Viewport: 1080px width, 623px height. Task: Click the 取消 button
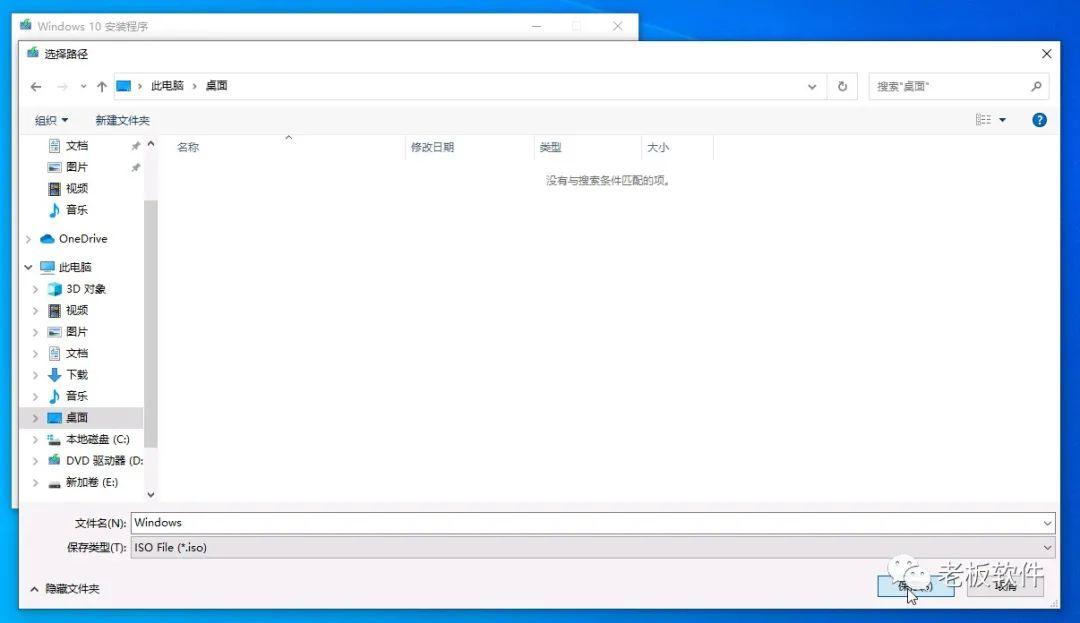1005,588
